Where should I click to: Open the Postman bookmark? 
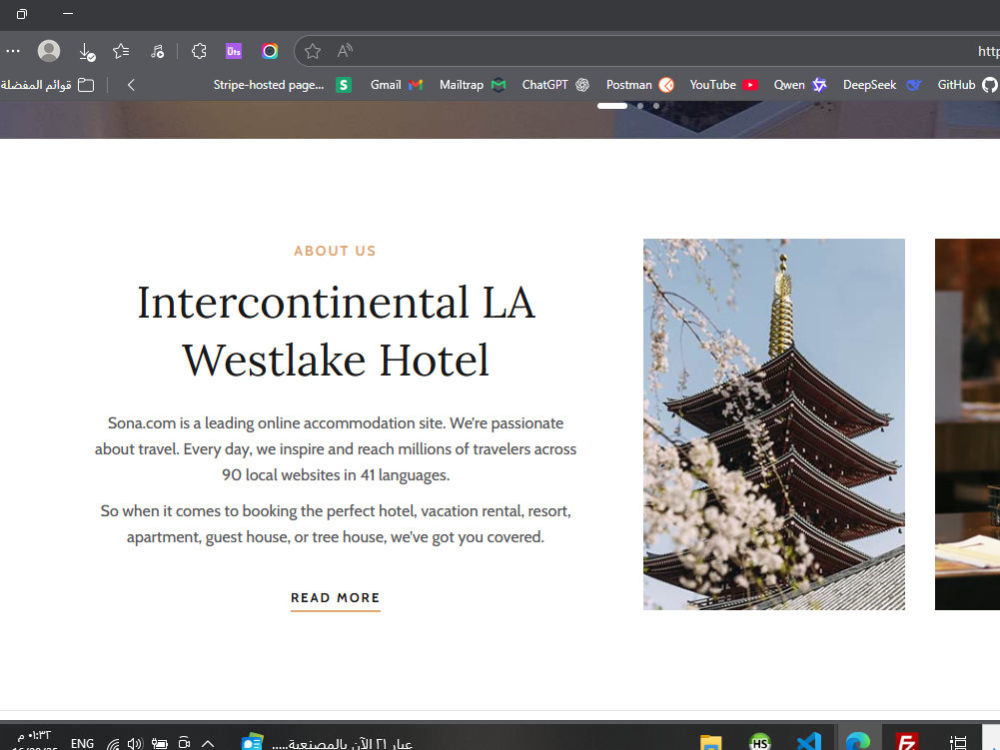[640, 85]
